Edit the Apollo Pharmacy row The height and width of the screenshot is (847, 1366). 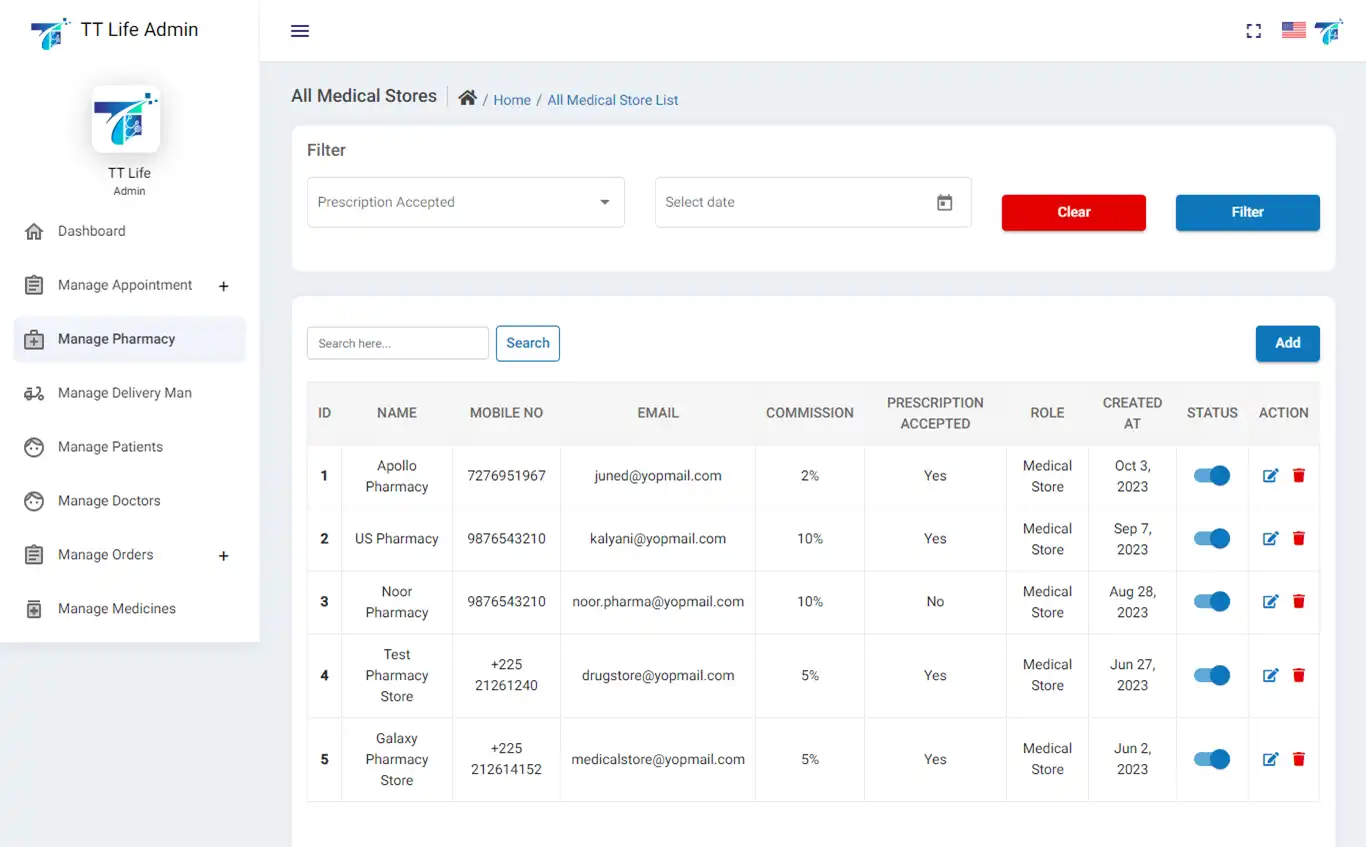1270,476
